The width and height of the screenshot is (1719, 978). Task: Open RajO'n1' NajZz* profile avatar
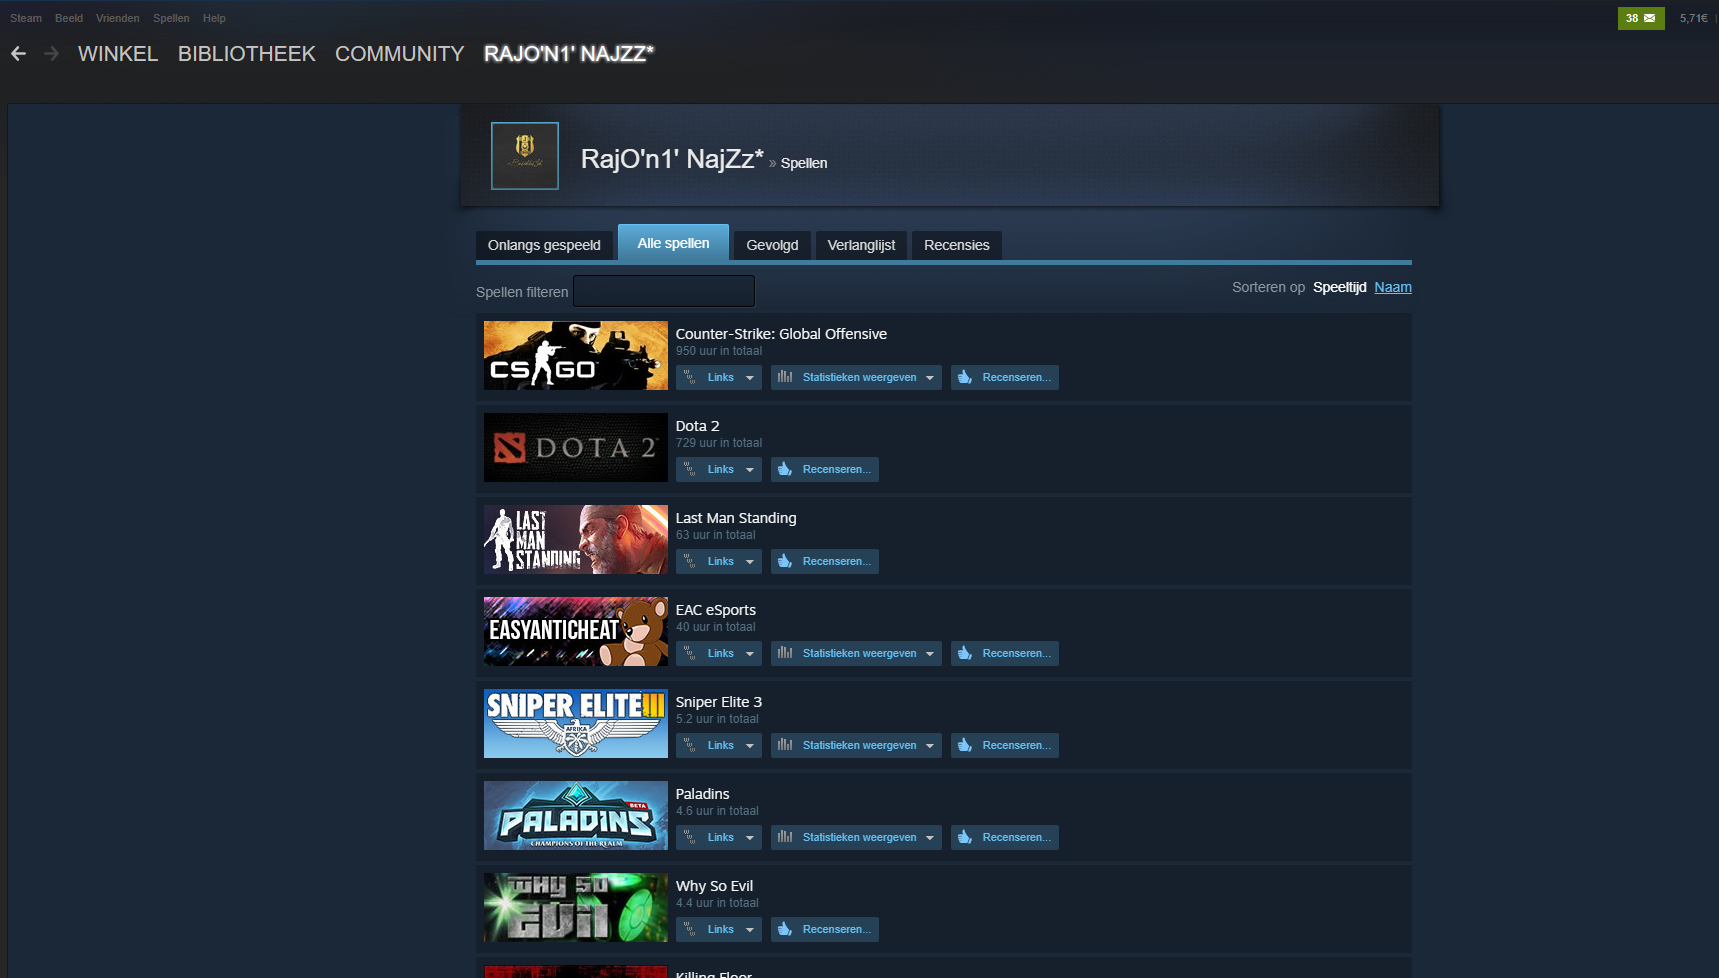525,156
